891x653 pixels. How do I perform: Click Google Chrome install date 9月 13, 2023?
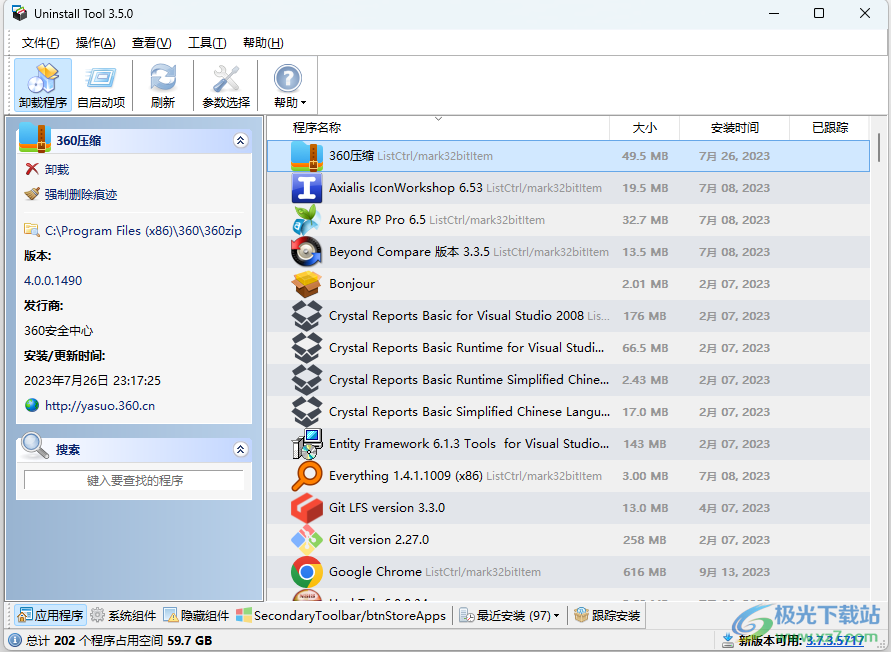734,572
